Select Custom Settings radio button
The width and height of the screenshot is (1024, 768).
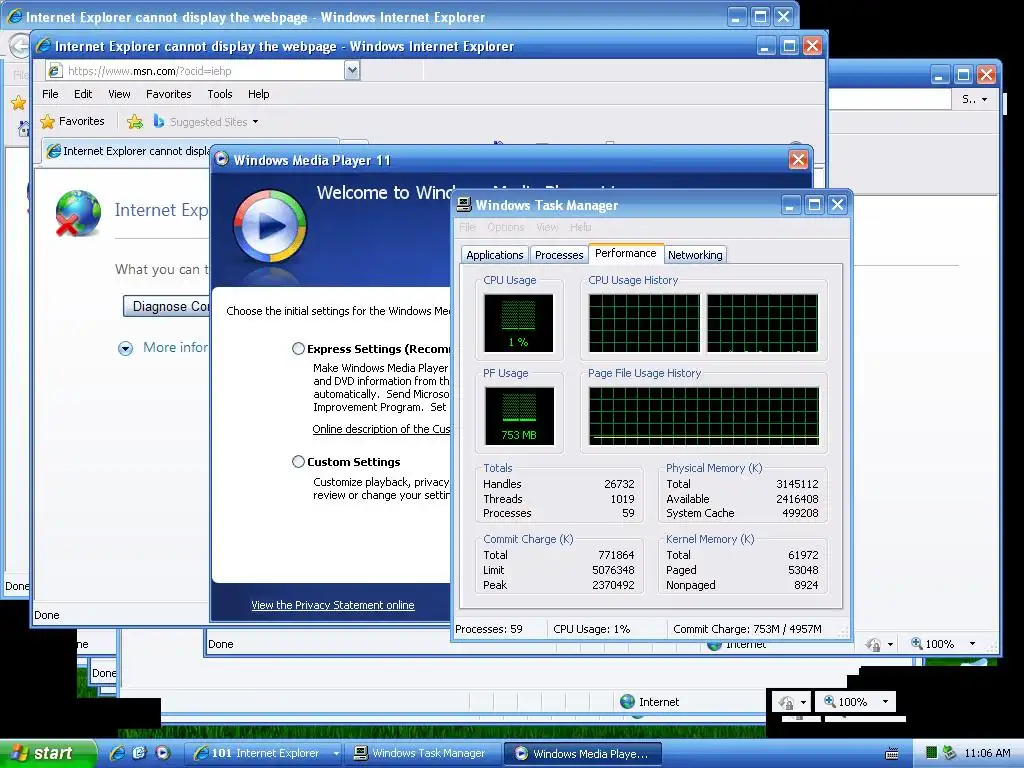[298, 462]
